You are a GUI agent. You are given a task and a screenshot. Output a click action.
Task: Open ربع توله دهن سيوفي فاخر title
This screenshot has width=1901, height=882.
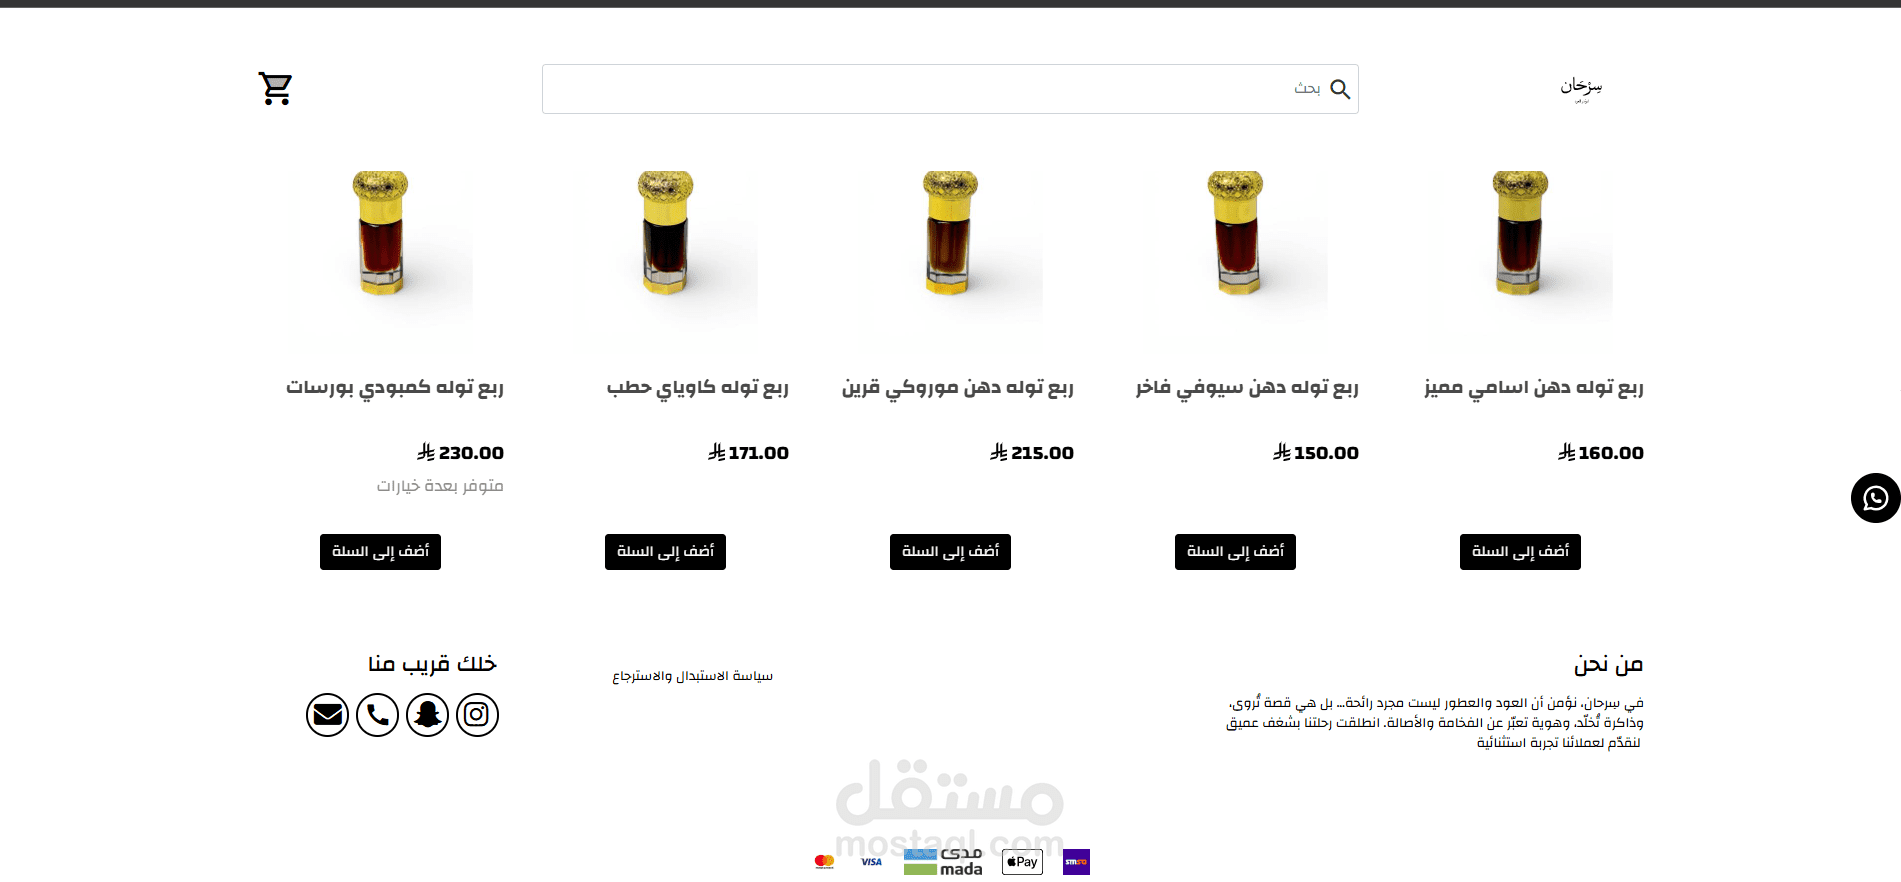1247,388
